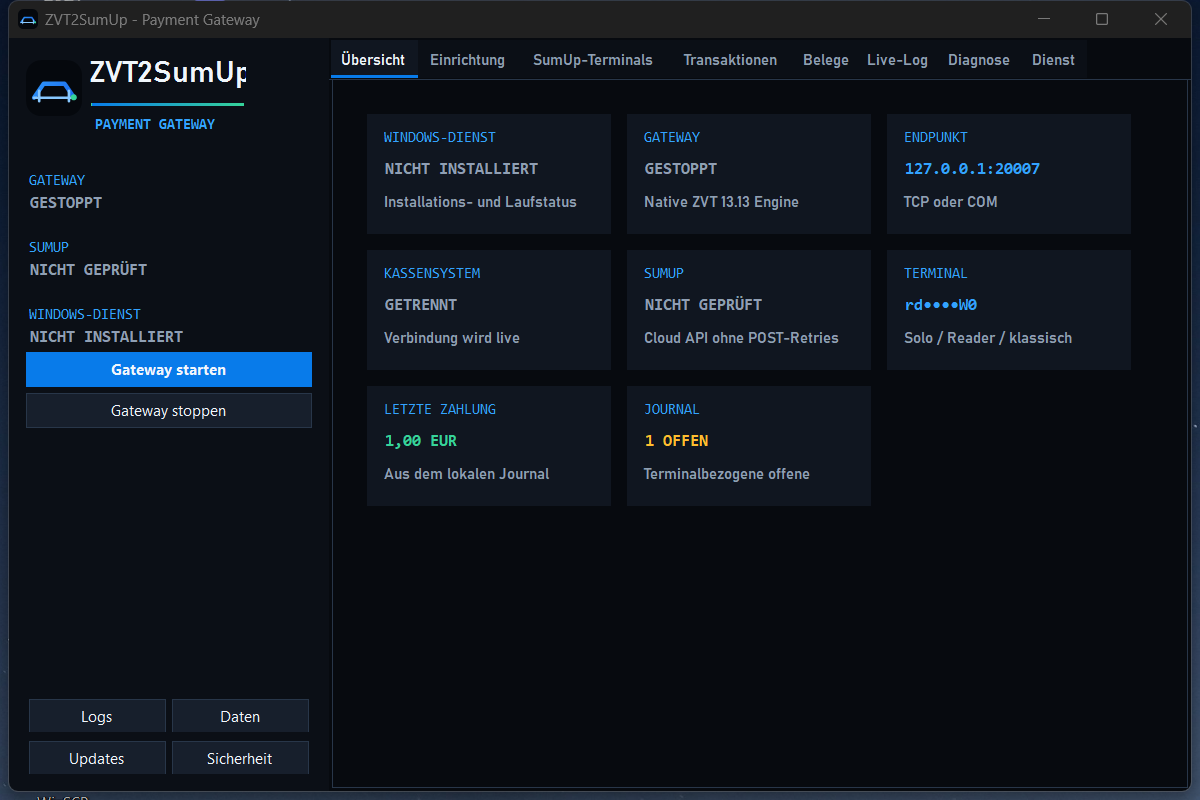
Task: Minimize the ZVT2SumUp window
Action: 1044,19
